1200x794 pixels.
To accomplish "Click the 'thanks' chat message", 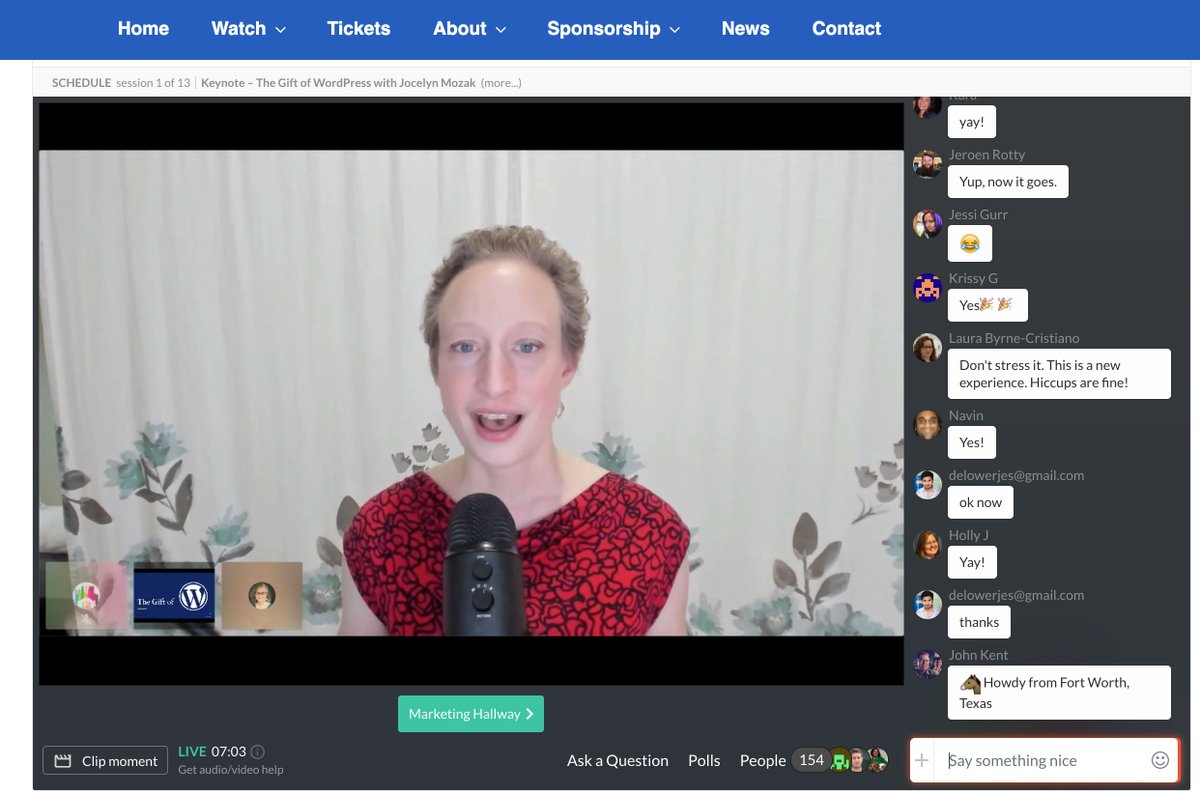I will click(x=979, y=622).
